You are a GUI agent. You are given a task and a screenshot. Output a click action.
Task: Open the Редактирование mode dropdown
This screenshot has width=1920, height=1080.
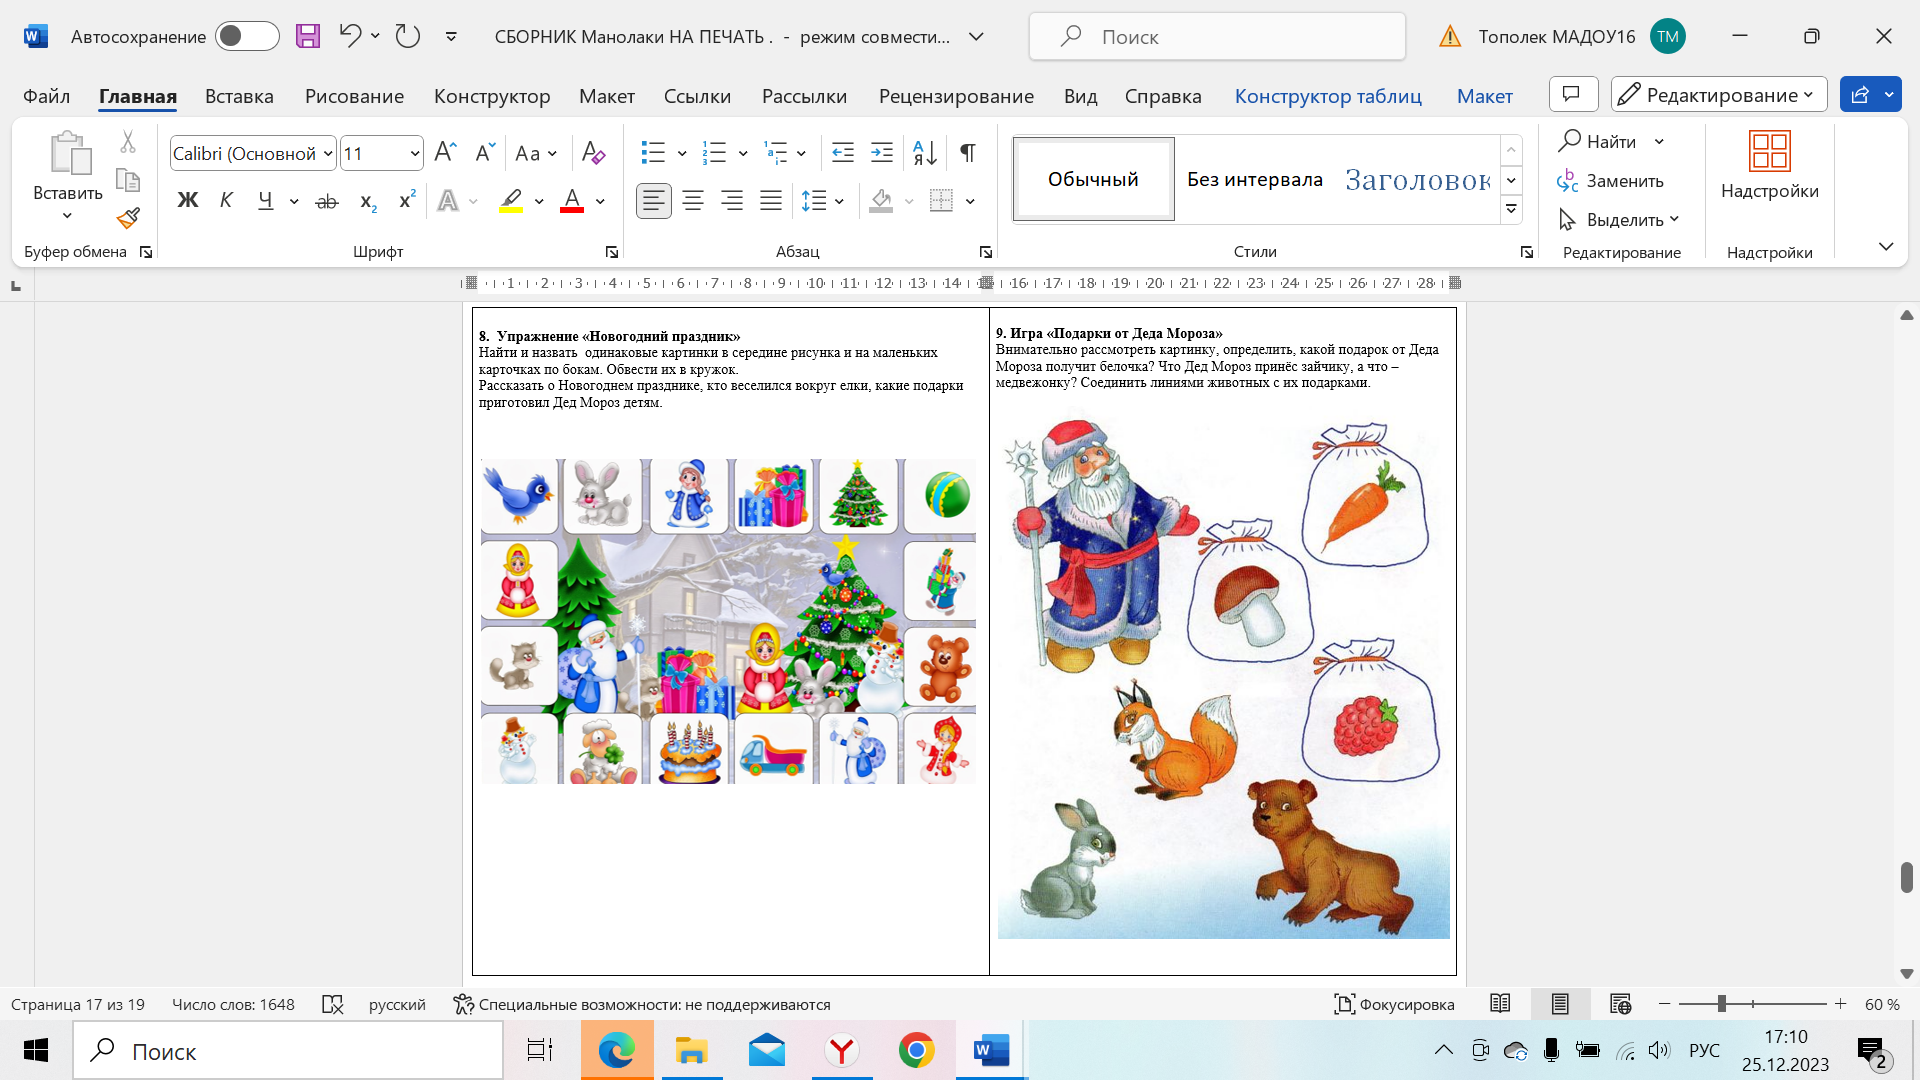click(1719, 95)
